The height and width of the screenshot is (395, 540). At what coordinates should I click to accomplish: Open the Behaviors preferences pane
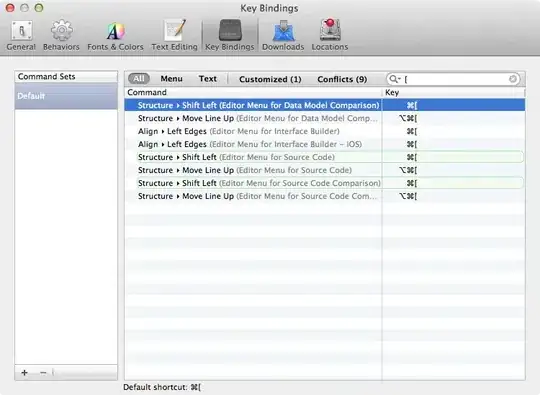click(61, 35)
